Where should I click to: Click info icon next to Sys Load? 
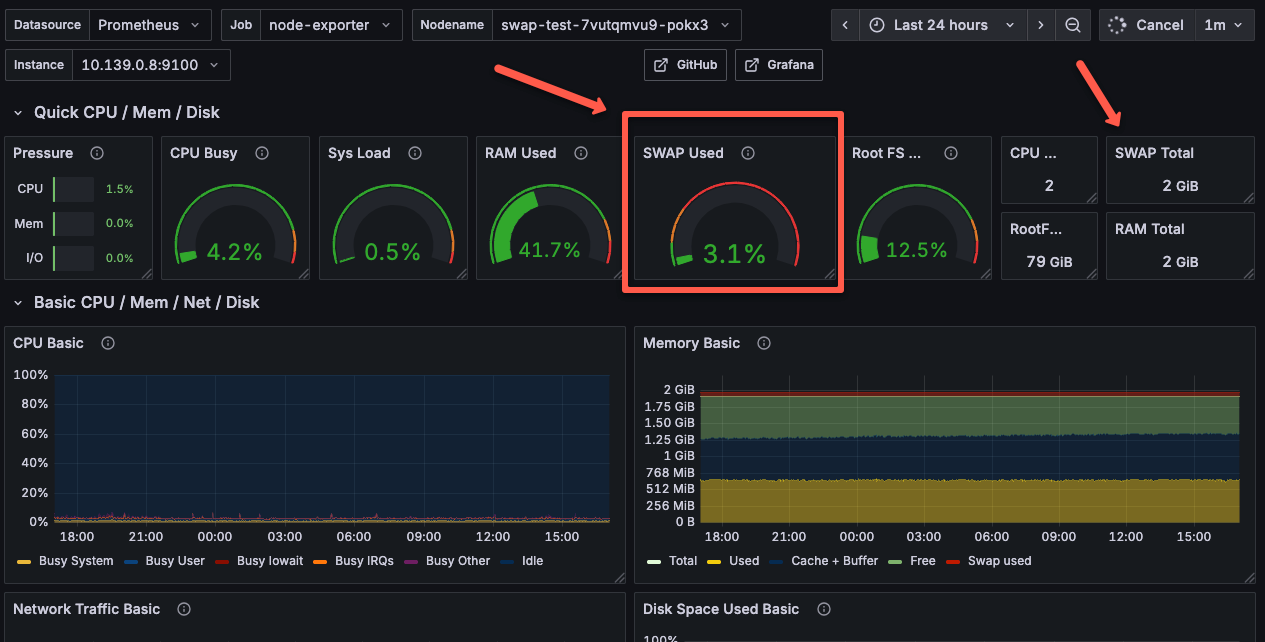coord(415,153)
